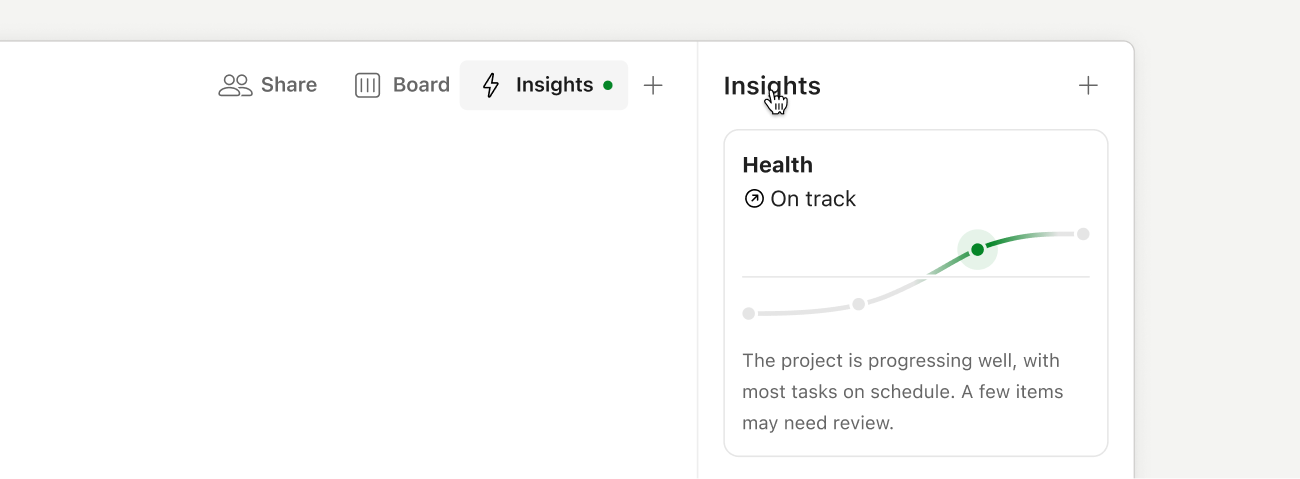Click the green status dot on Insights tab
Viewport: 1300px width, 479px height.
coord(607,85)
